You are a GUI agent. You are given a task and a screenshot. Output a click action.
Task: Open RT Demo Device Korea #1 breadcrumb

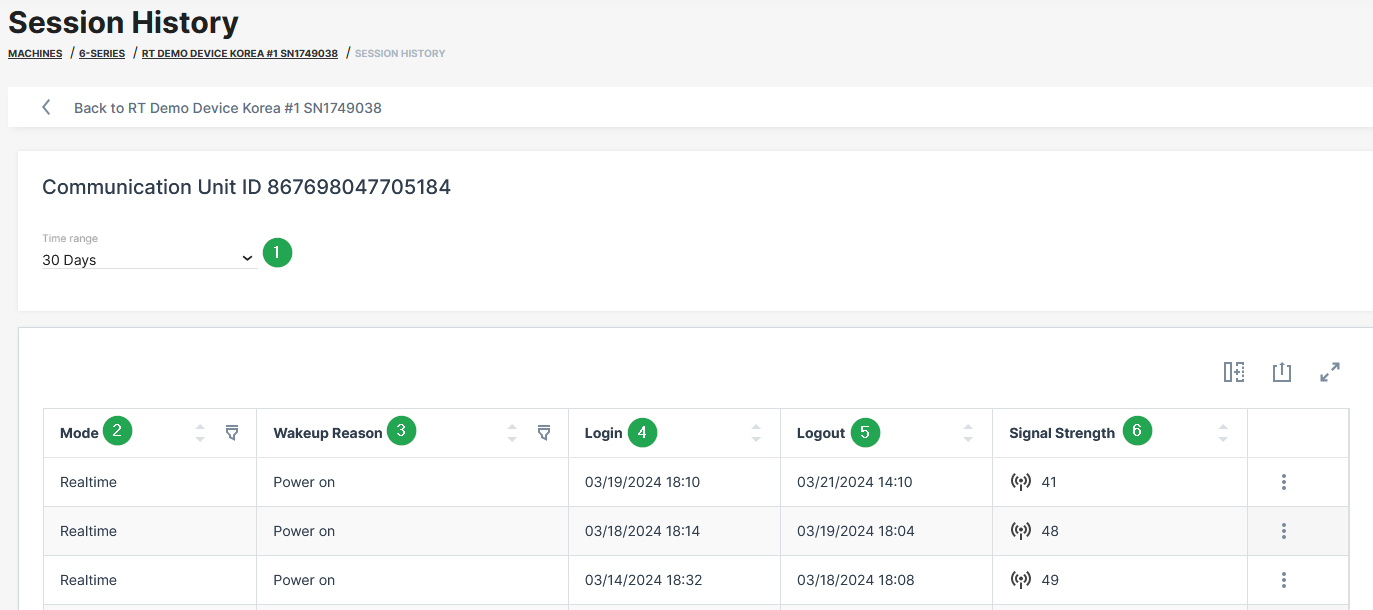[240, 53]
